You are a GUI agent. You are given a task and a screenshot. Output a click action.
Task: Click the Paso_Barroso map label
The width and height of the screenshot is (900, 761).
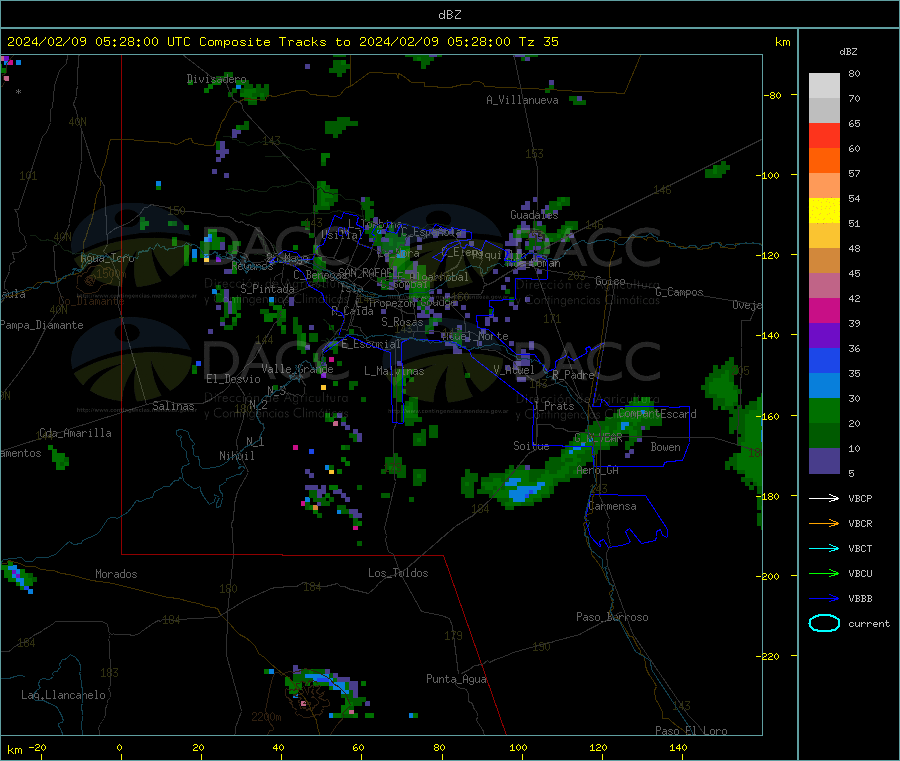(612, 618)
